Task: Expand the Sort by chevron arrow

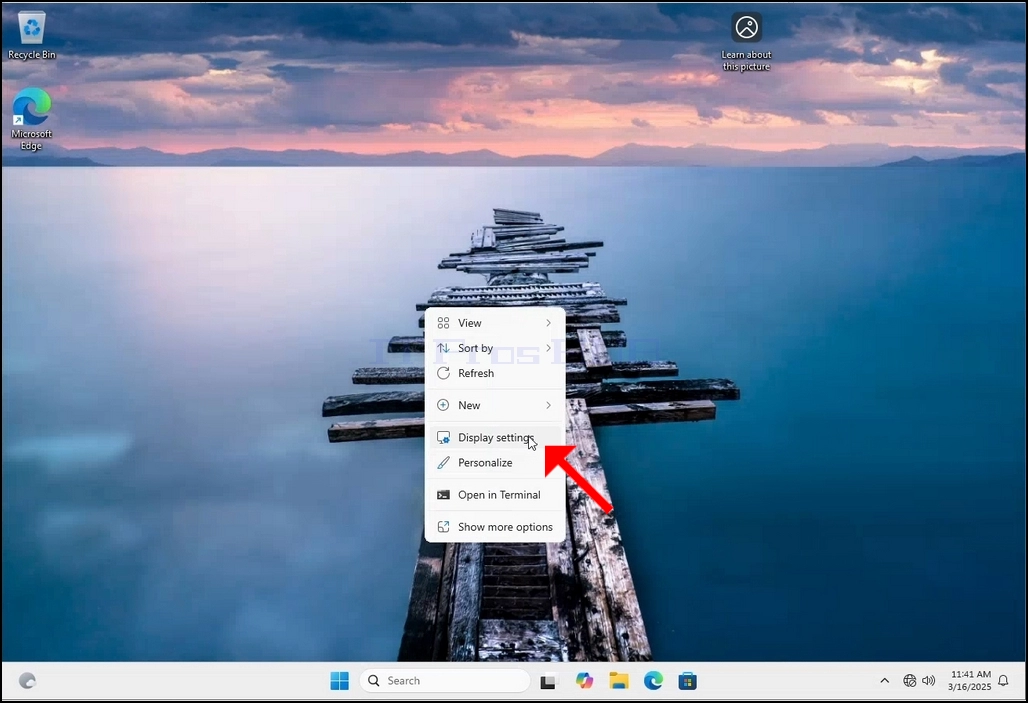Action: (x=548, y=348)
